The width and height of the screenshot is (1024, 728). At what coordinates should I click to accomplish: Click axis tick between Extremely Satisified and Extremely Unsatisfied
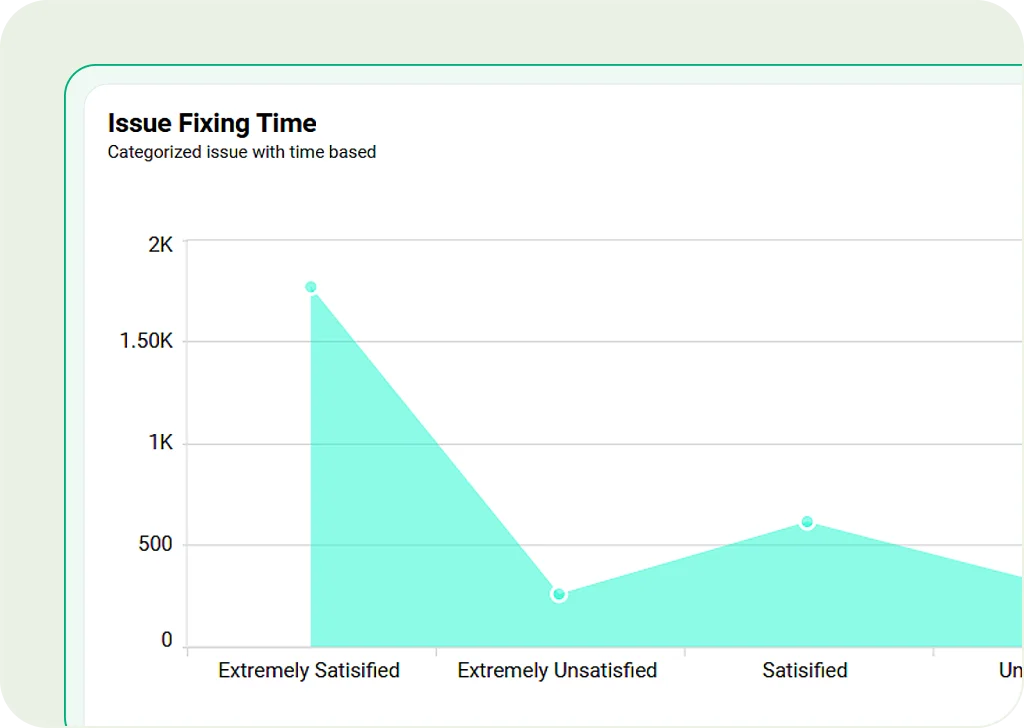pyautogui.click(x=436, y=652)
